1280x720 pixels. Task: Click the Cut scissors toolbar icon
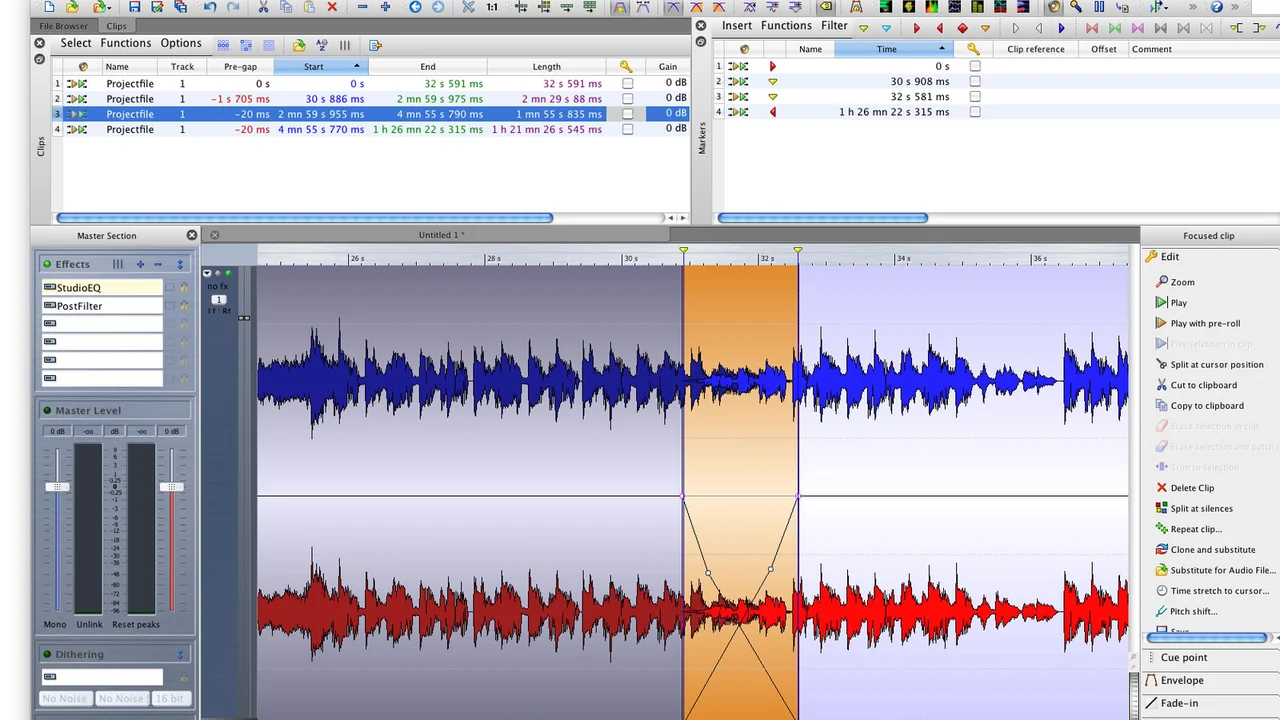tap(263, 7)
